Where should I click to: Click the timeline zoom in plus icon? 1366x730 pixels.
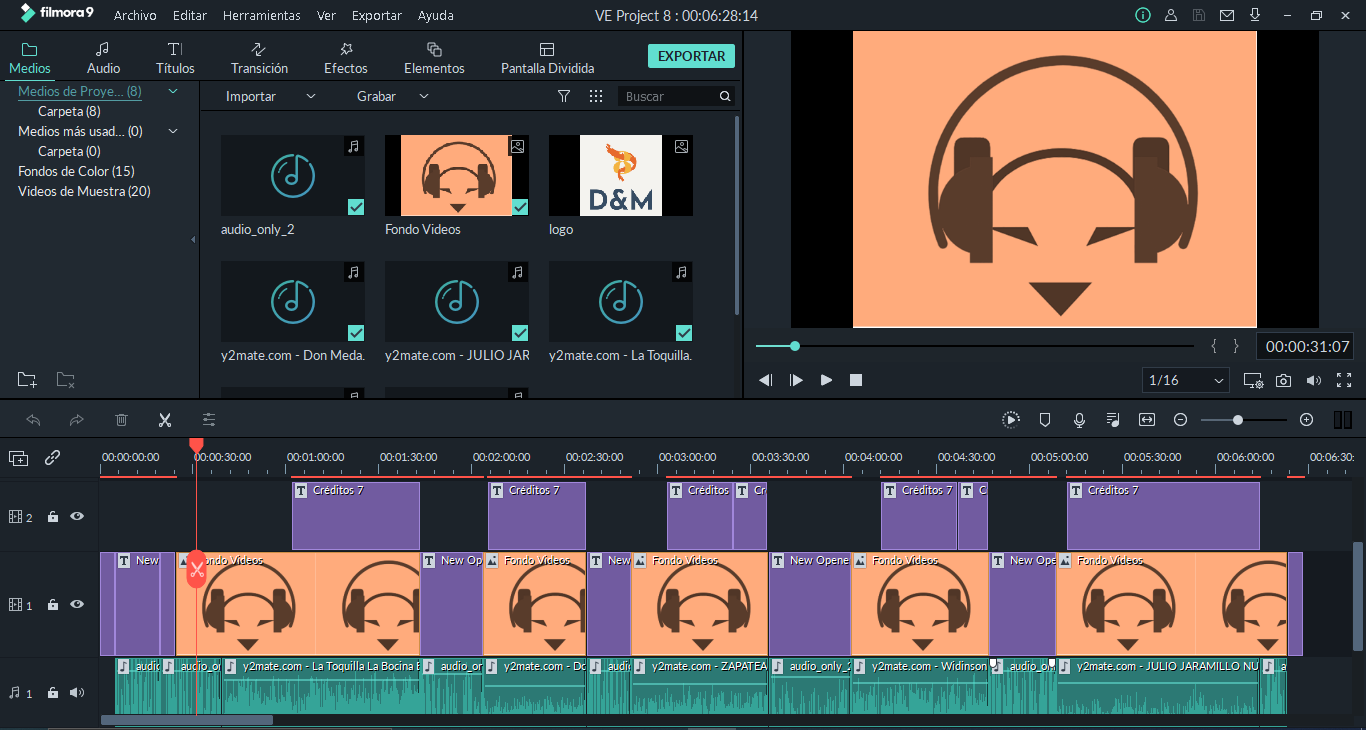[x=1306, y=420]
